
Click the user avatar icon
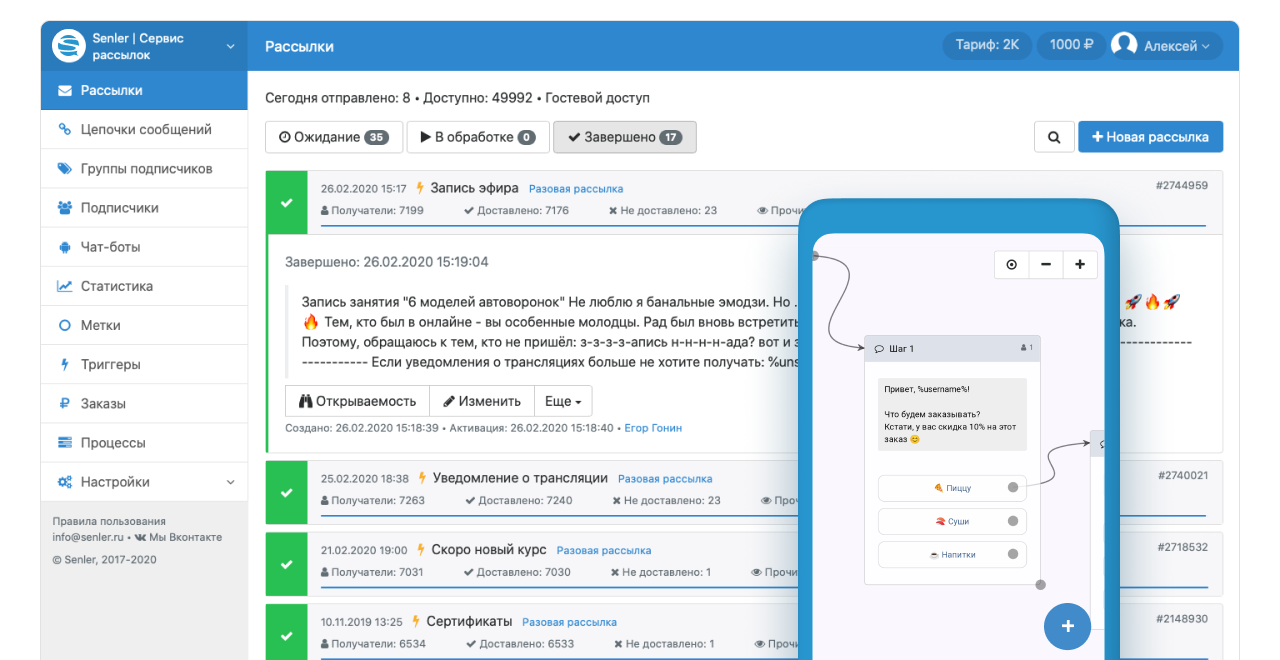[1125, 45]
